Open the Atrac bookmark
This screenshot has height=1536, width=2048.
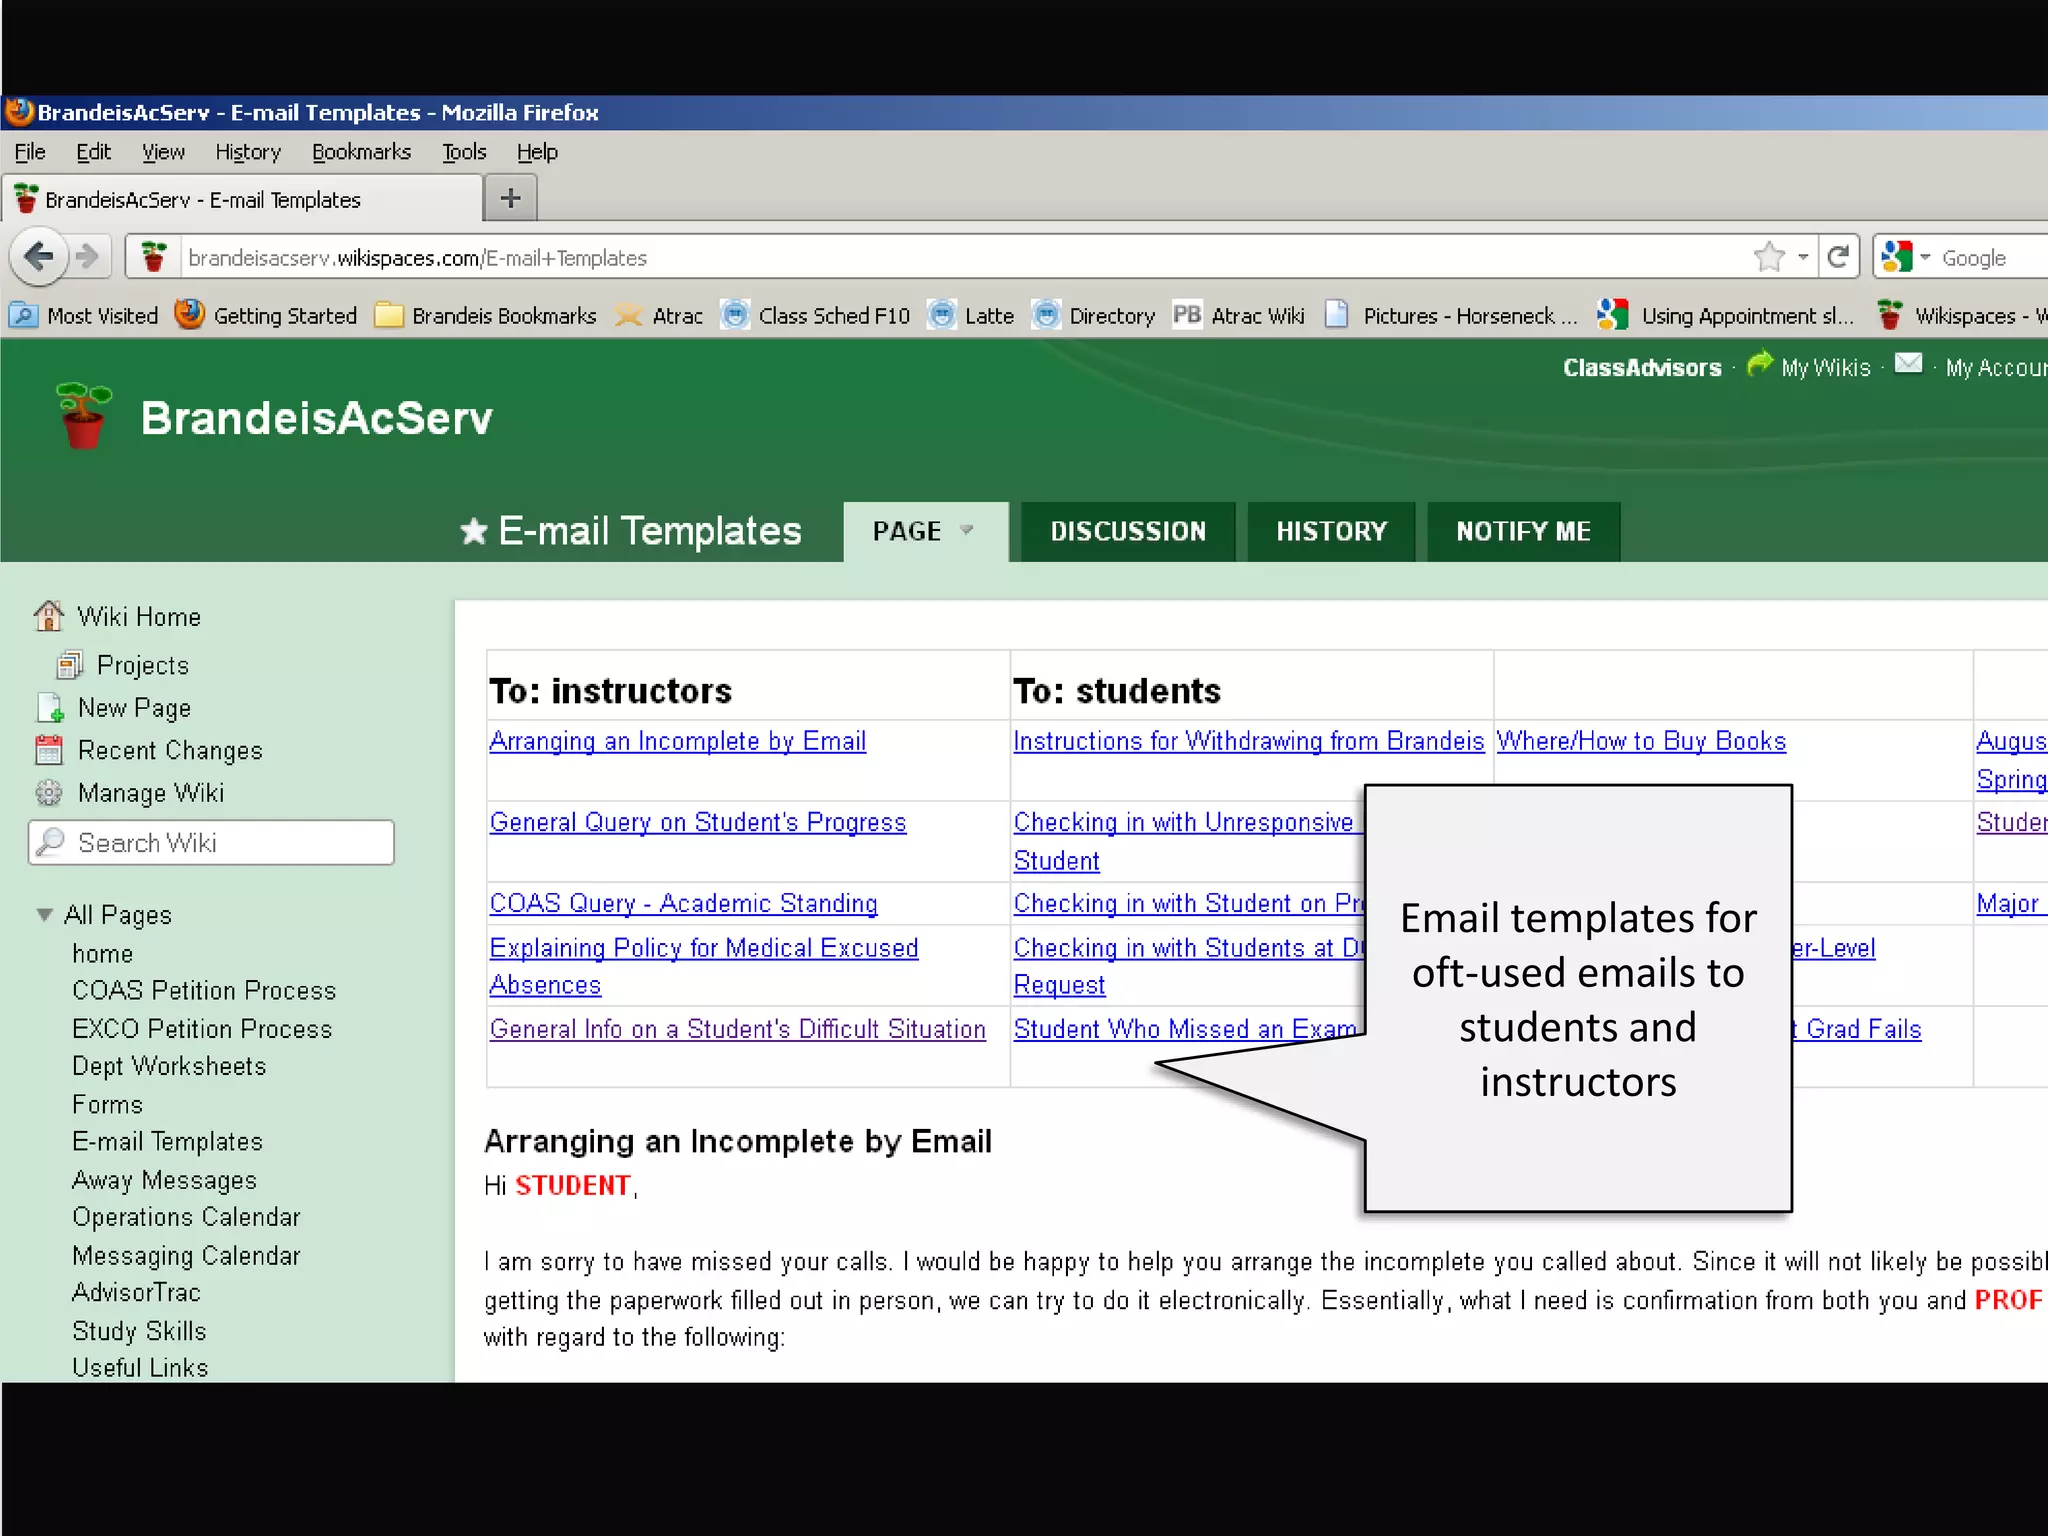[x=659, y=315]
